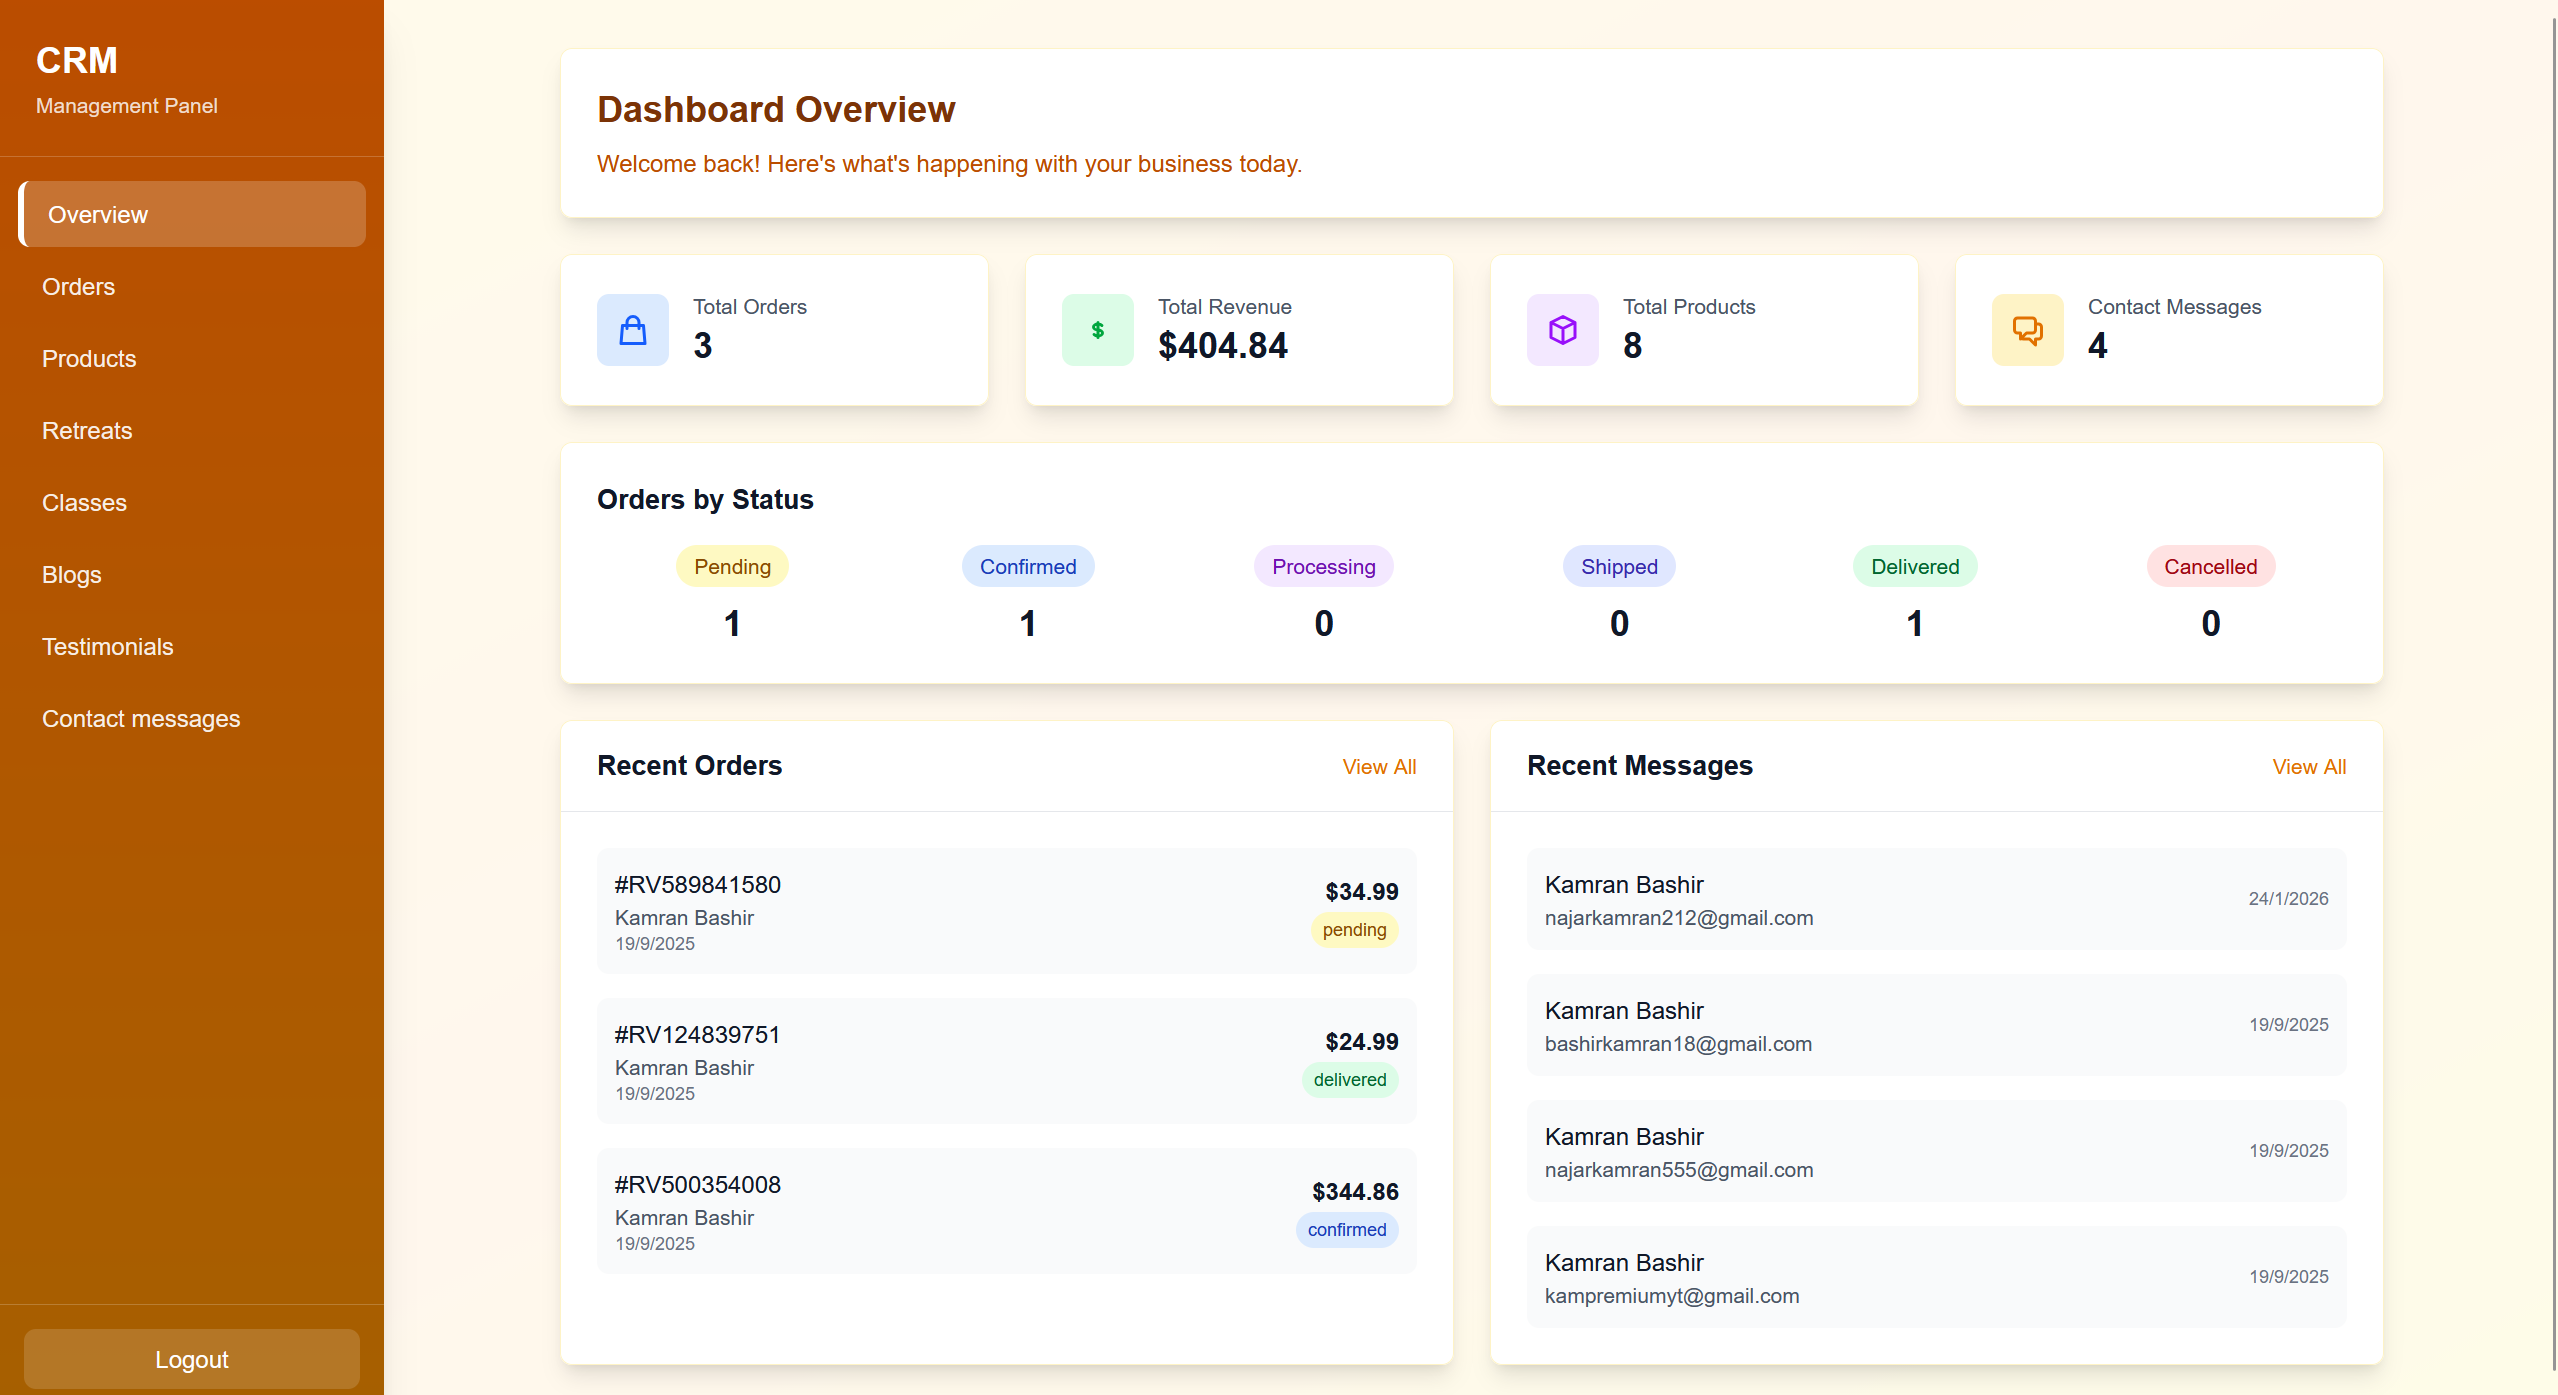Navigate to Testimonials

pyautogui.click(x=107, y=647)
